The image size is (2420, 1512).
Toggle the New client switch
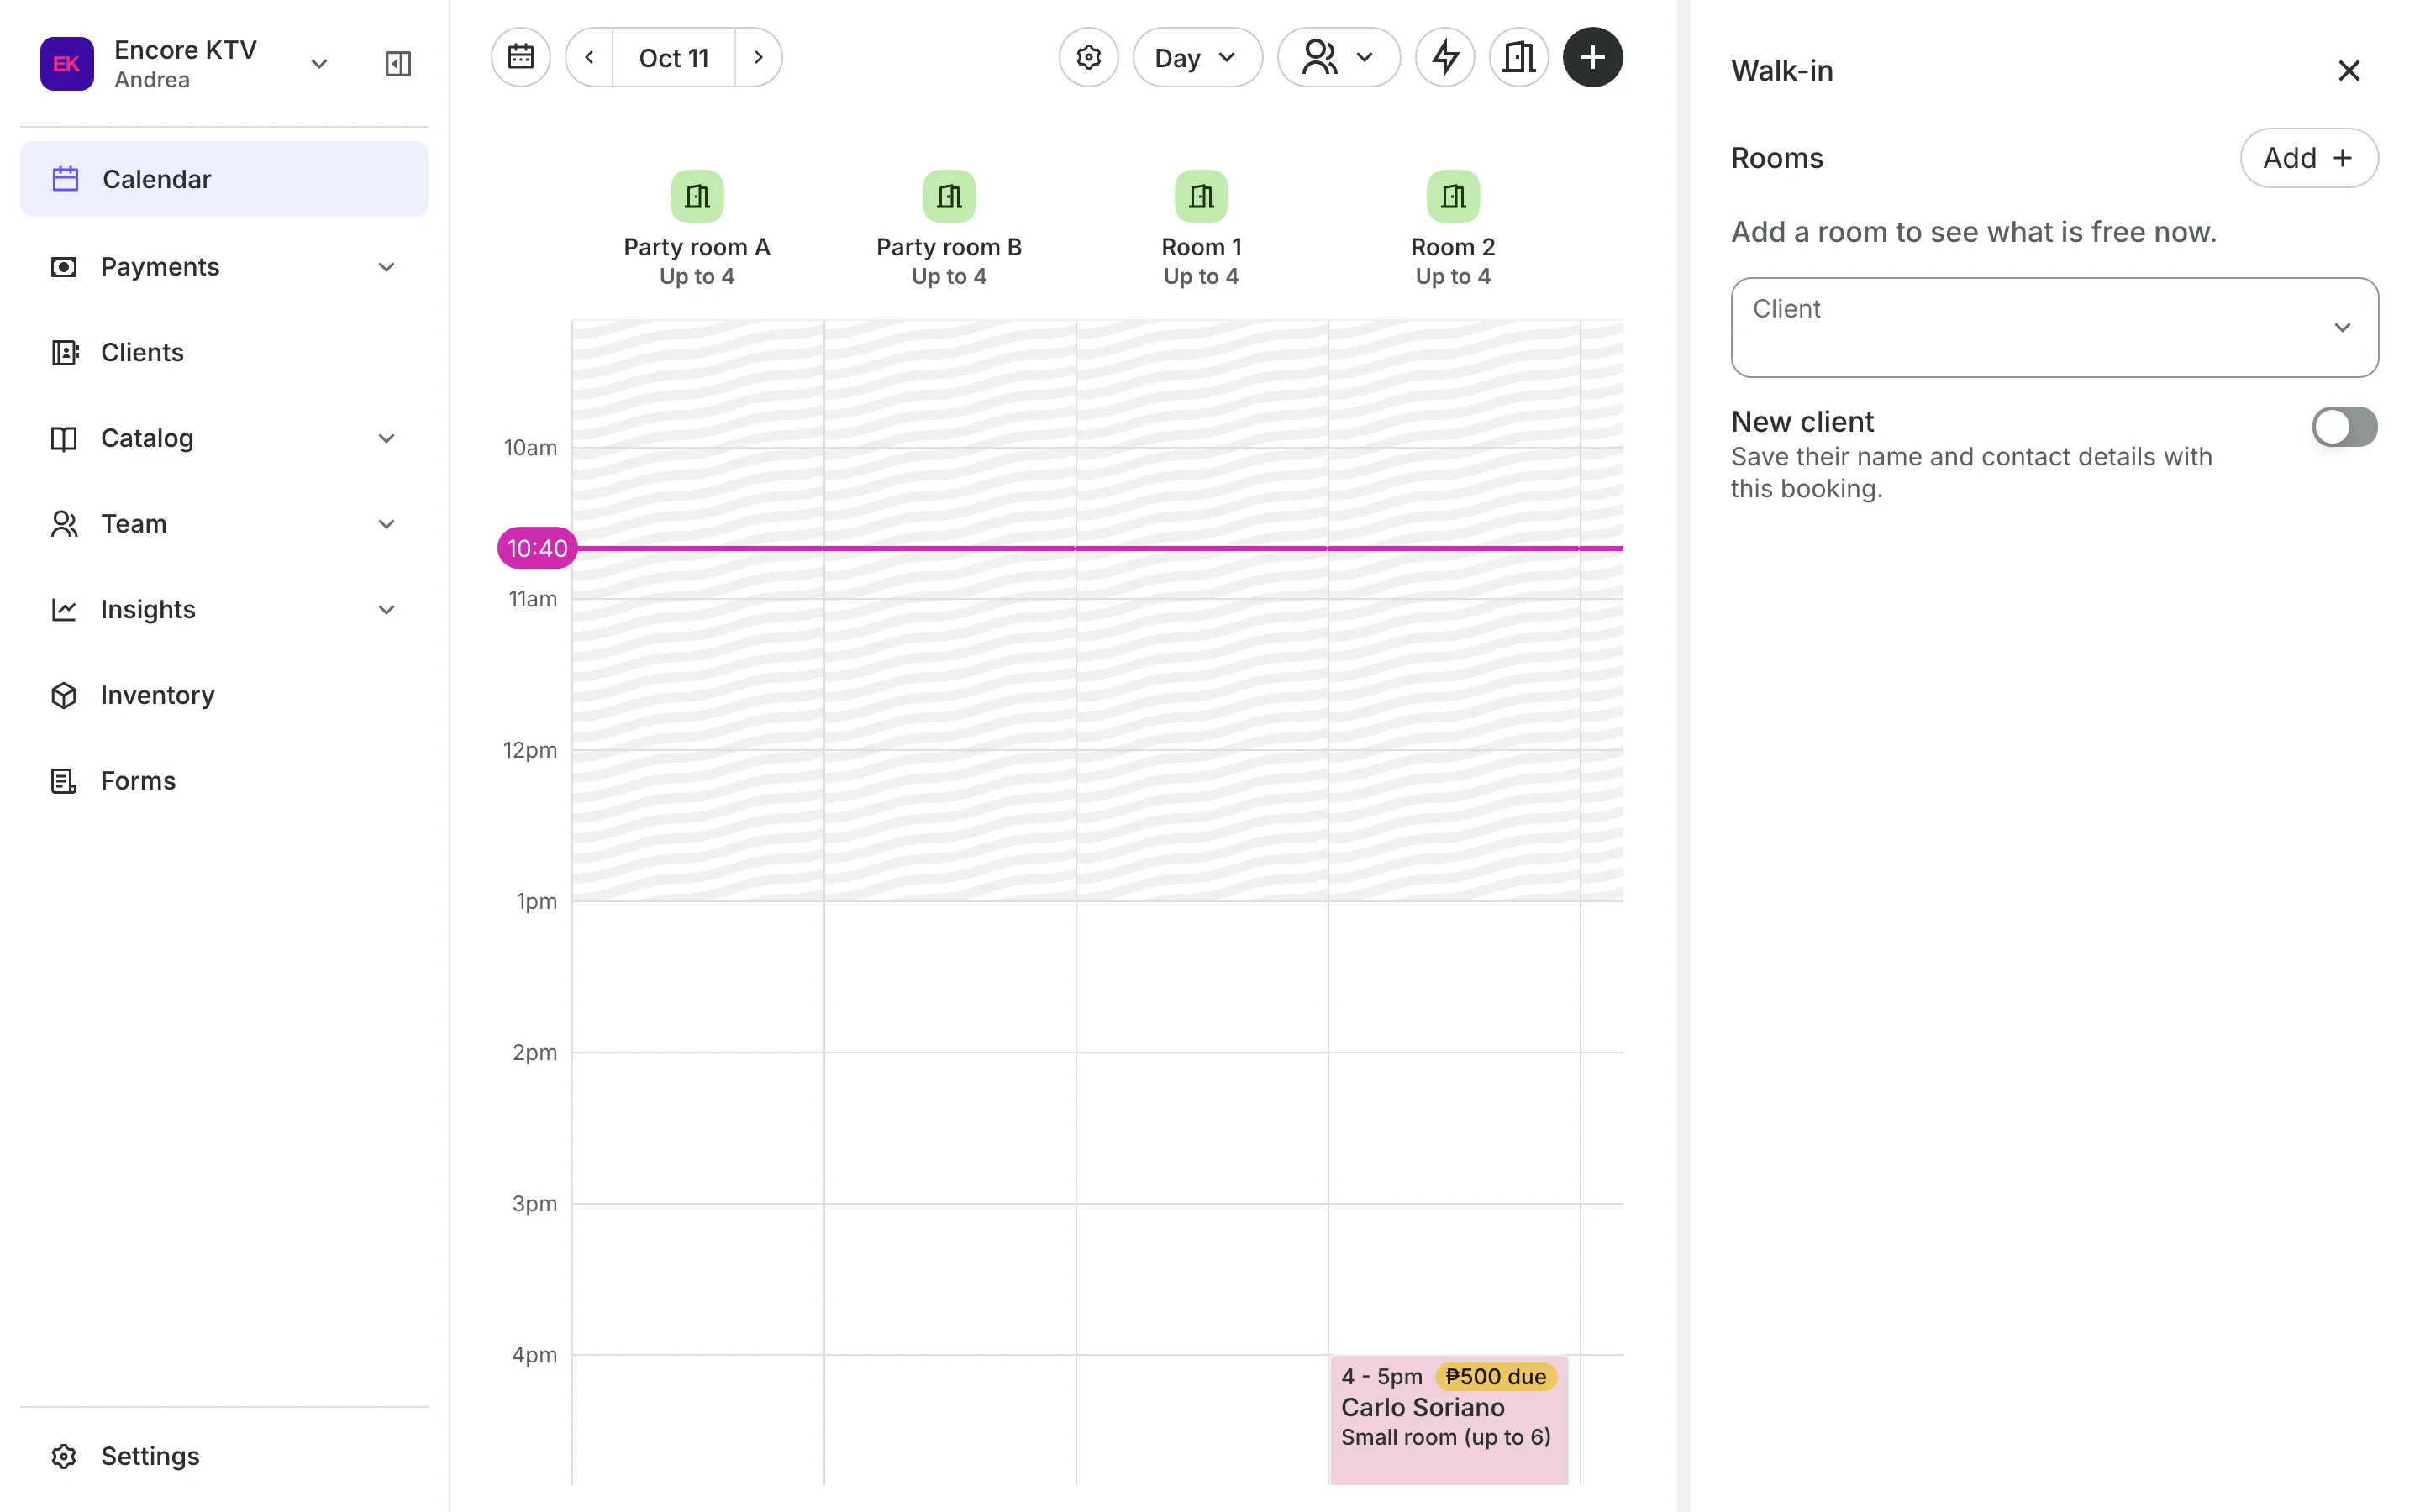(2344, 427)
